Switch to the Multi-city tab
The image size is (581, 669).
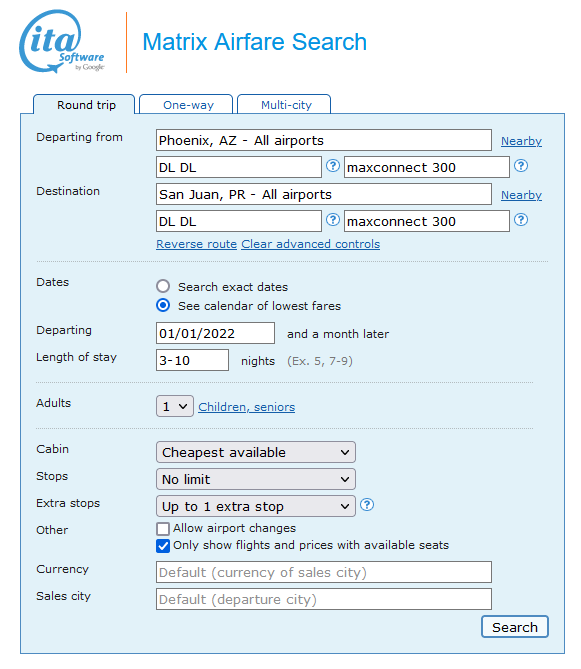(x=284, y=105)
